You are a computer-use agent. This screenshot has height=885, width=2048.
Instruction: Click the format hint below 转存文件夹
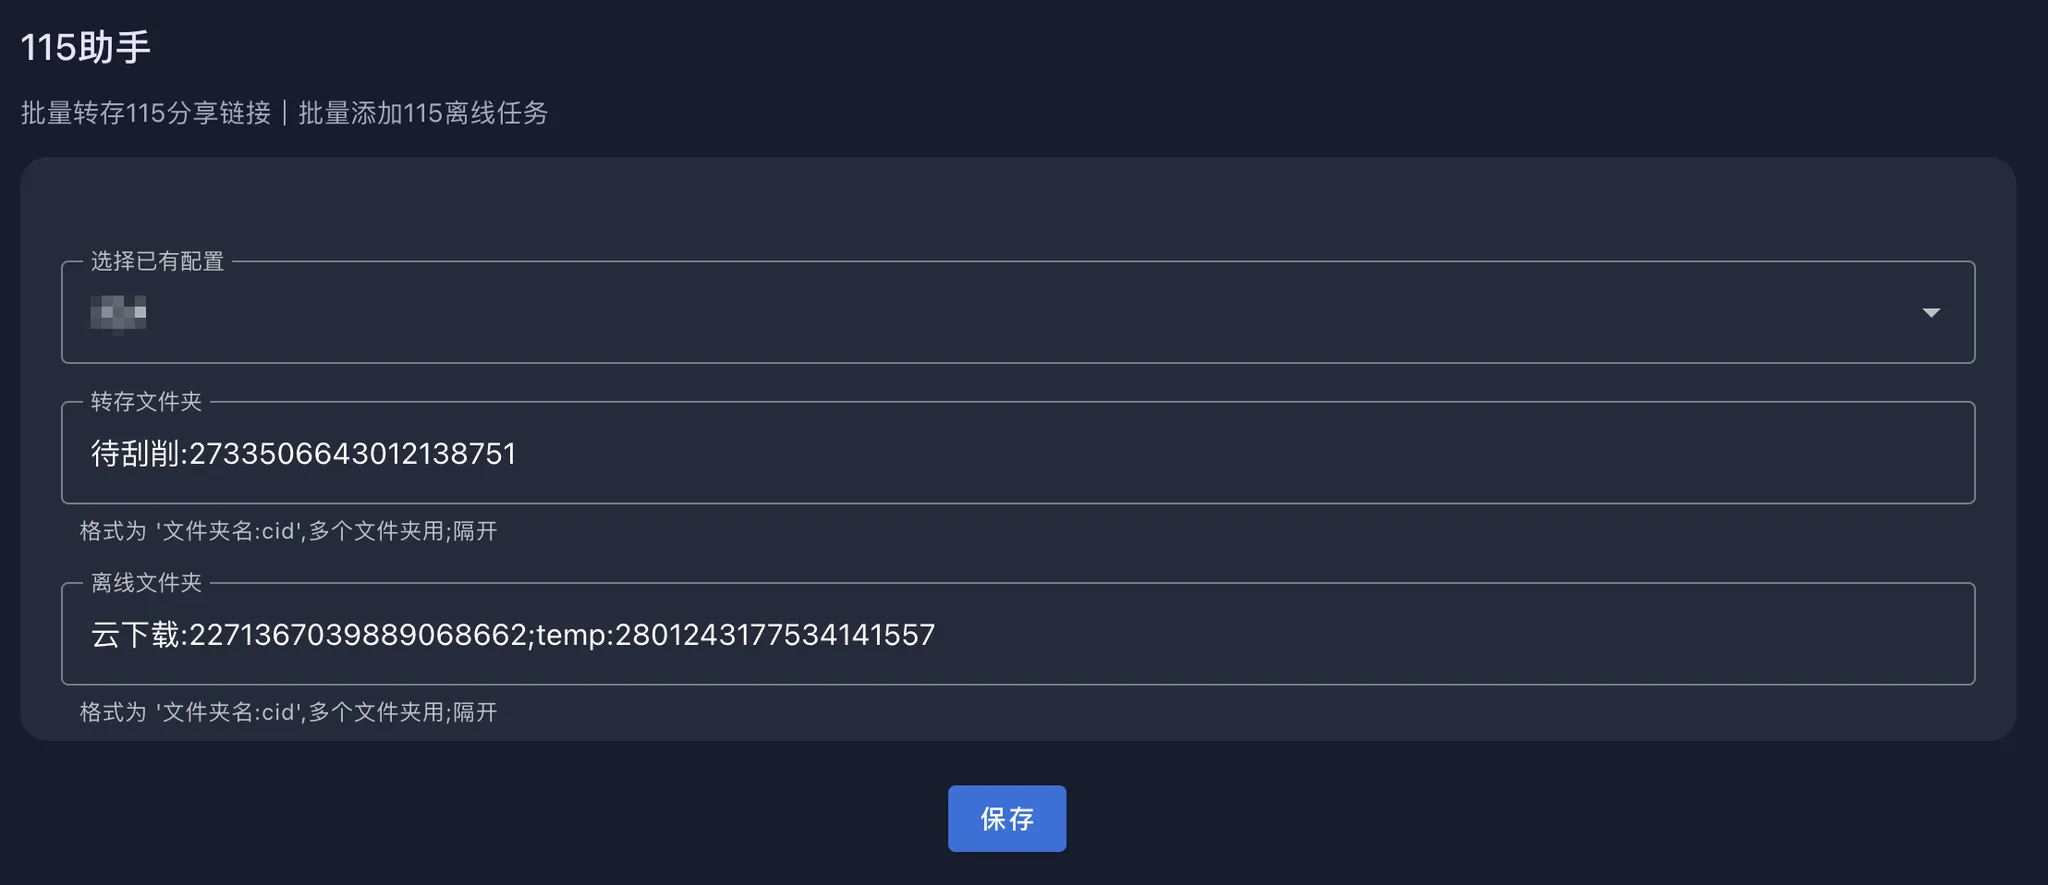tap(288, 531)
